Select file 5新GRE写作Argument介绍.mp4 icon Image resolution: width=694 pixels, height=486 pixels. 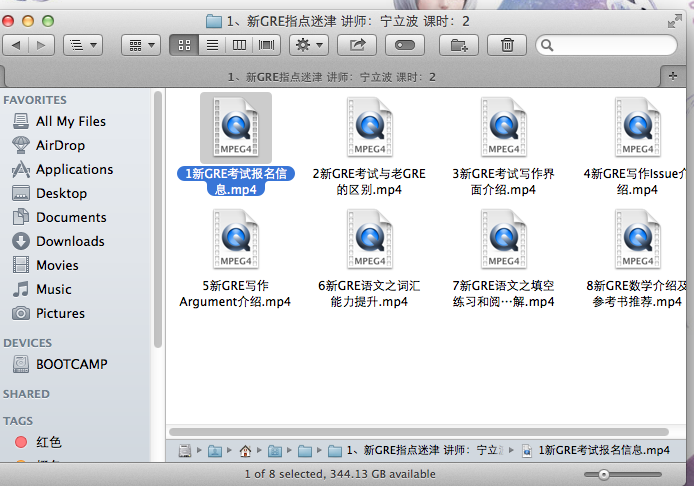(236, 239)
